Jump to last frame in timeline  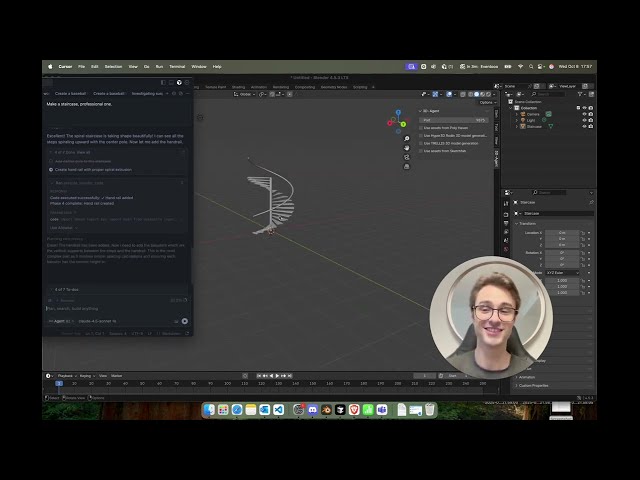(x=290, y=376)
